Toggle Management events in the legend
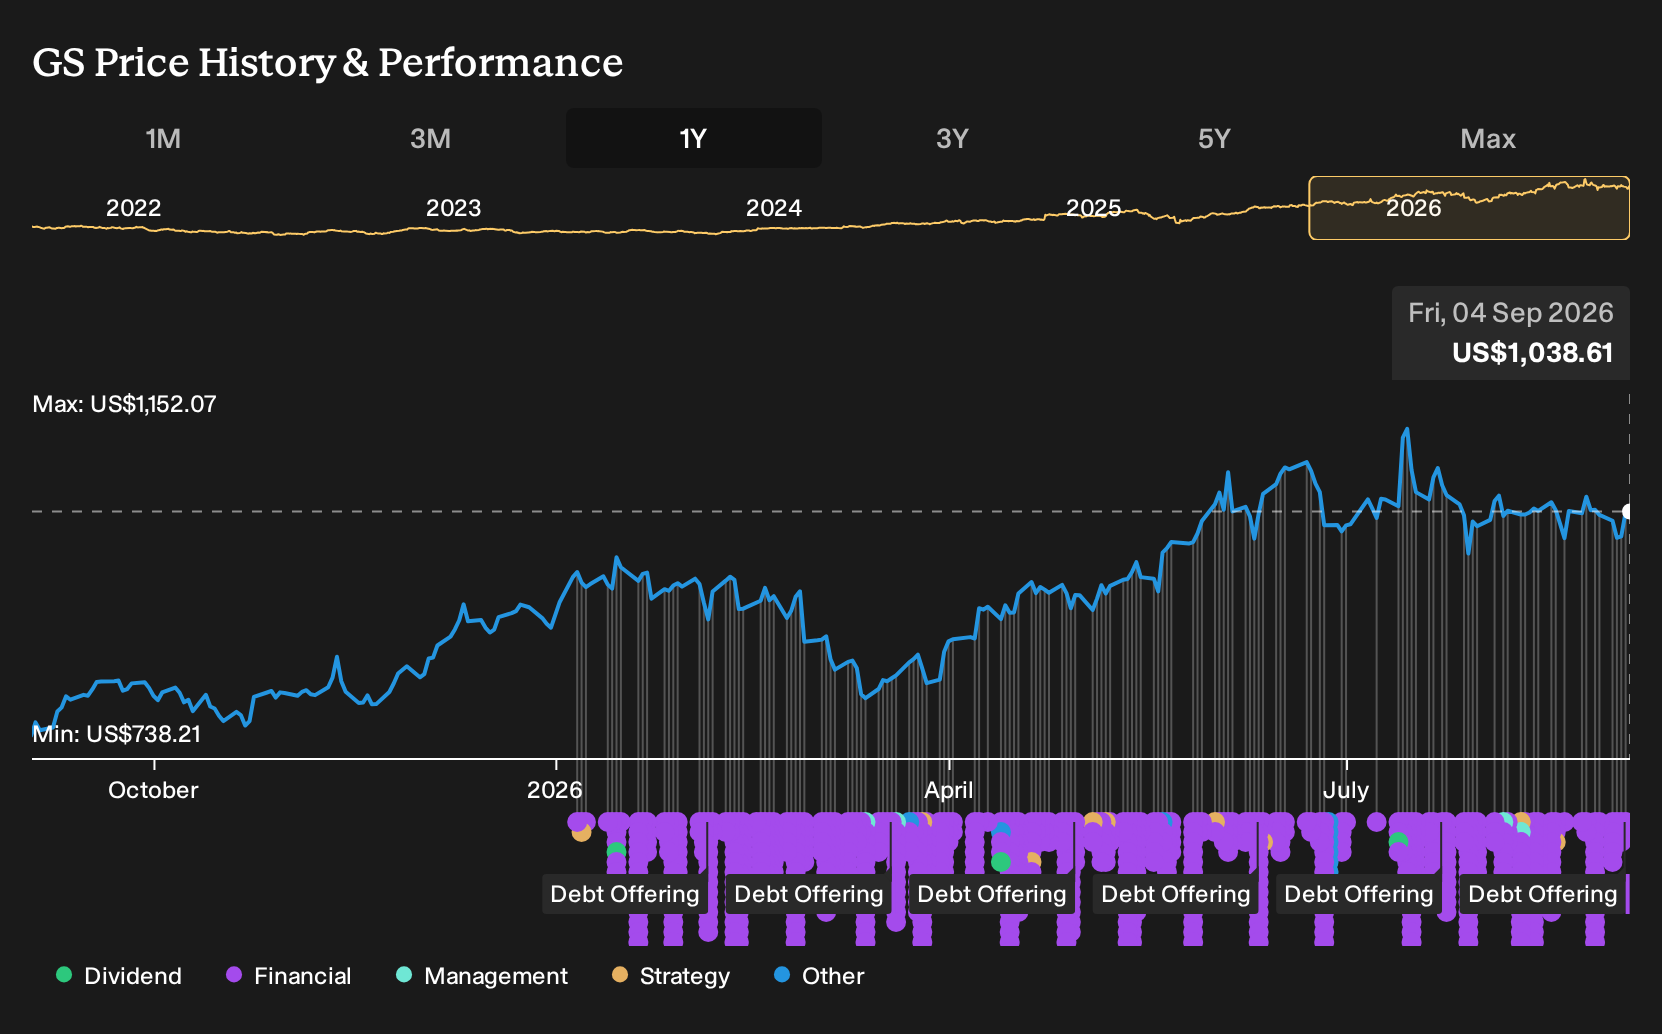This screenshot has width=1662, height=1034. tap(482, 976)
